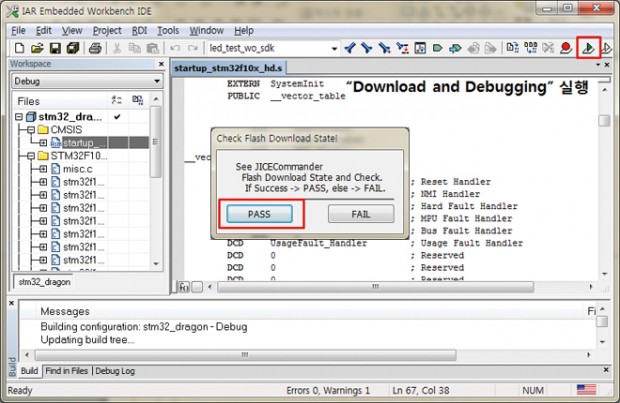Click 'Building configuration: stm32_dragon - Debug' message

coord(144,327)
